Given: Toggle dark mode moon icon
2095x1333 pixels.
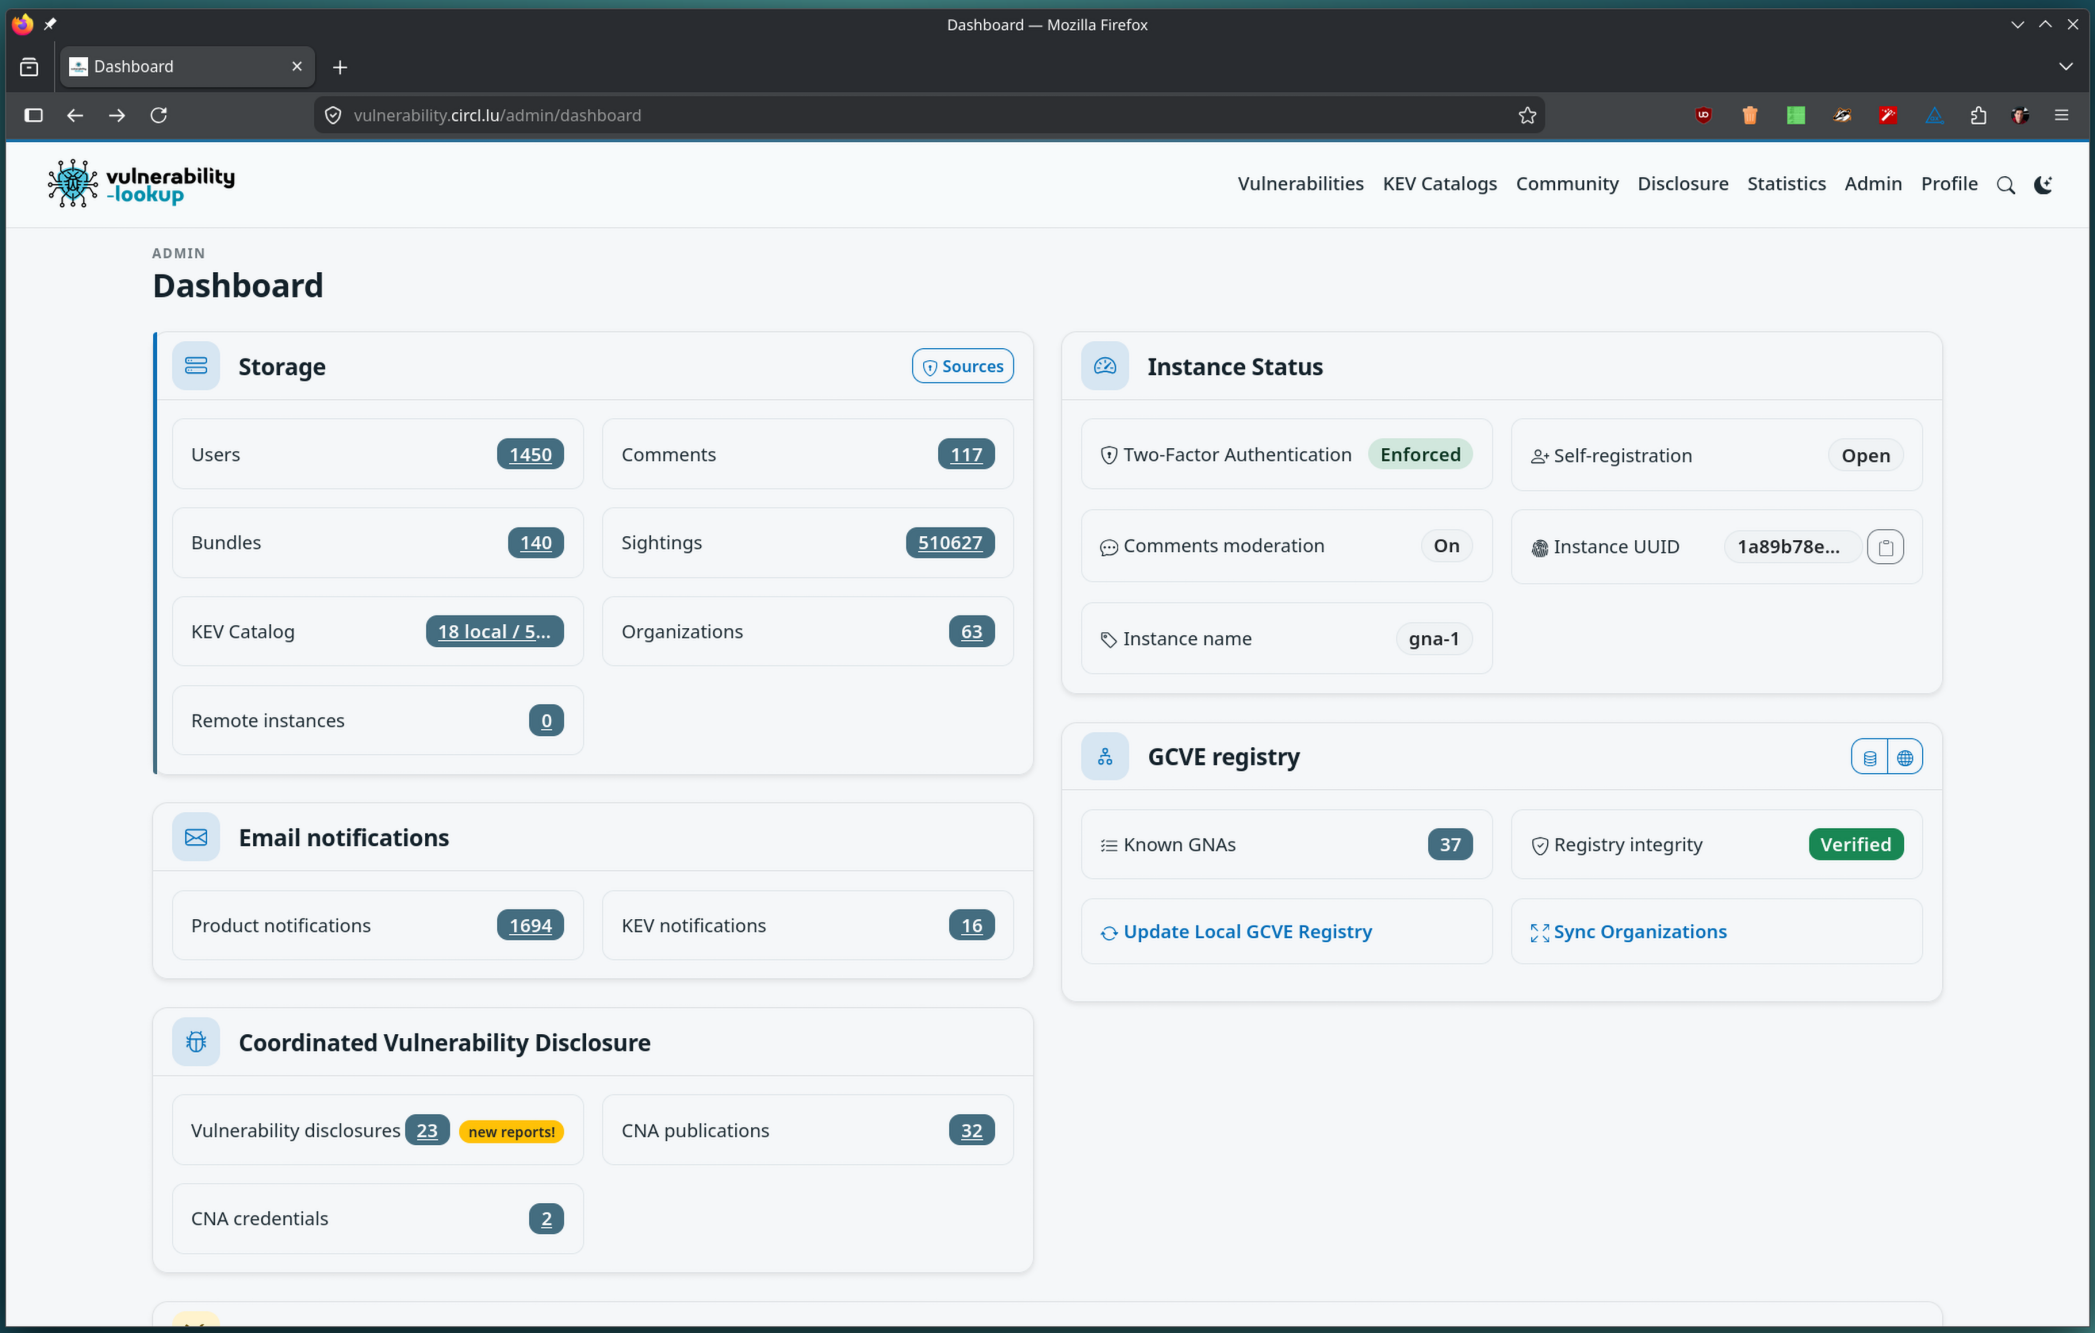Looking at the screenshot, I should coord(2043,185).
